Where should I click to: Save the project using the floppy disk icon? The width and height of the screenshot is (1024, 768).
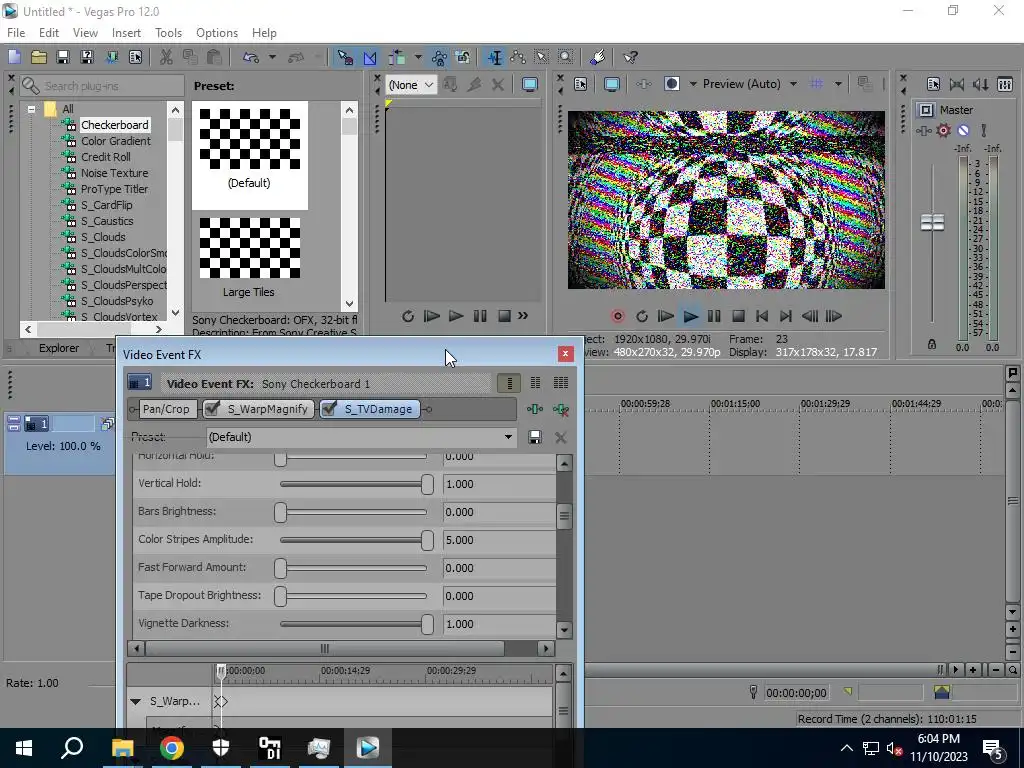(63, 57)
